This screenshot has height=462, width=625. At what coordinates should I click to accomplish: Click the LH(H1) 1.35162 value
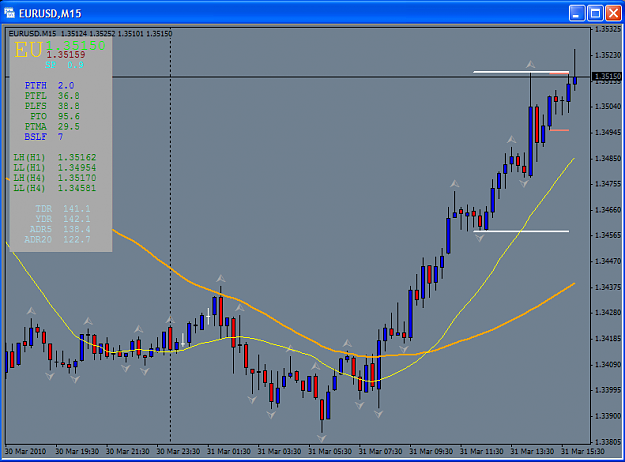[77, 157]
